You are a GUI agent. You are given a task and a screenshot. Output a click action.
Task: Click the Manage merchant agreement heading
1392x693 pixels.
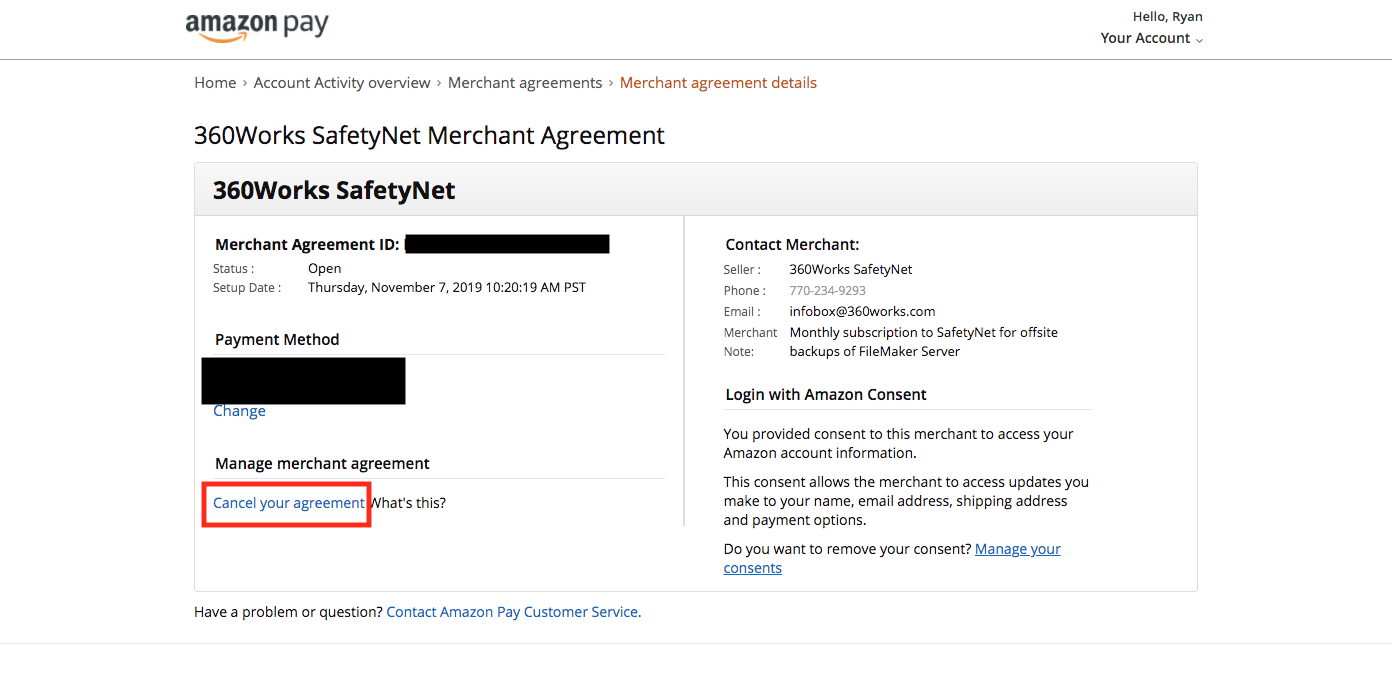click(322, 464)
